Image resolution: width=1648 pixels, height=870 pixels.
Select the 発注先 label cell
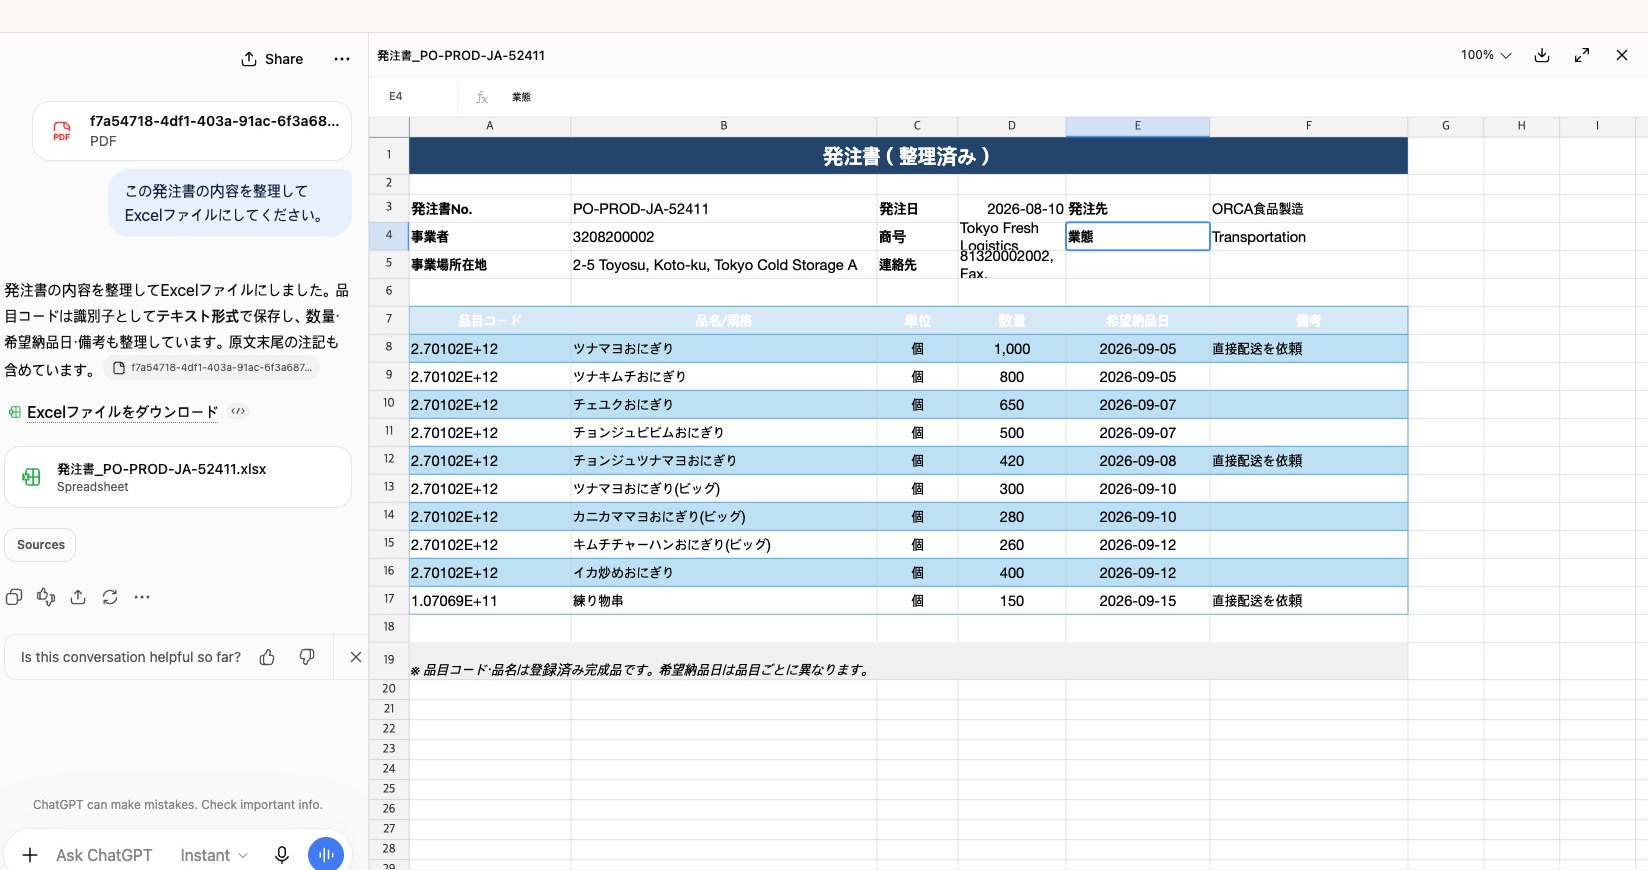1138,209
